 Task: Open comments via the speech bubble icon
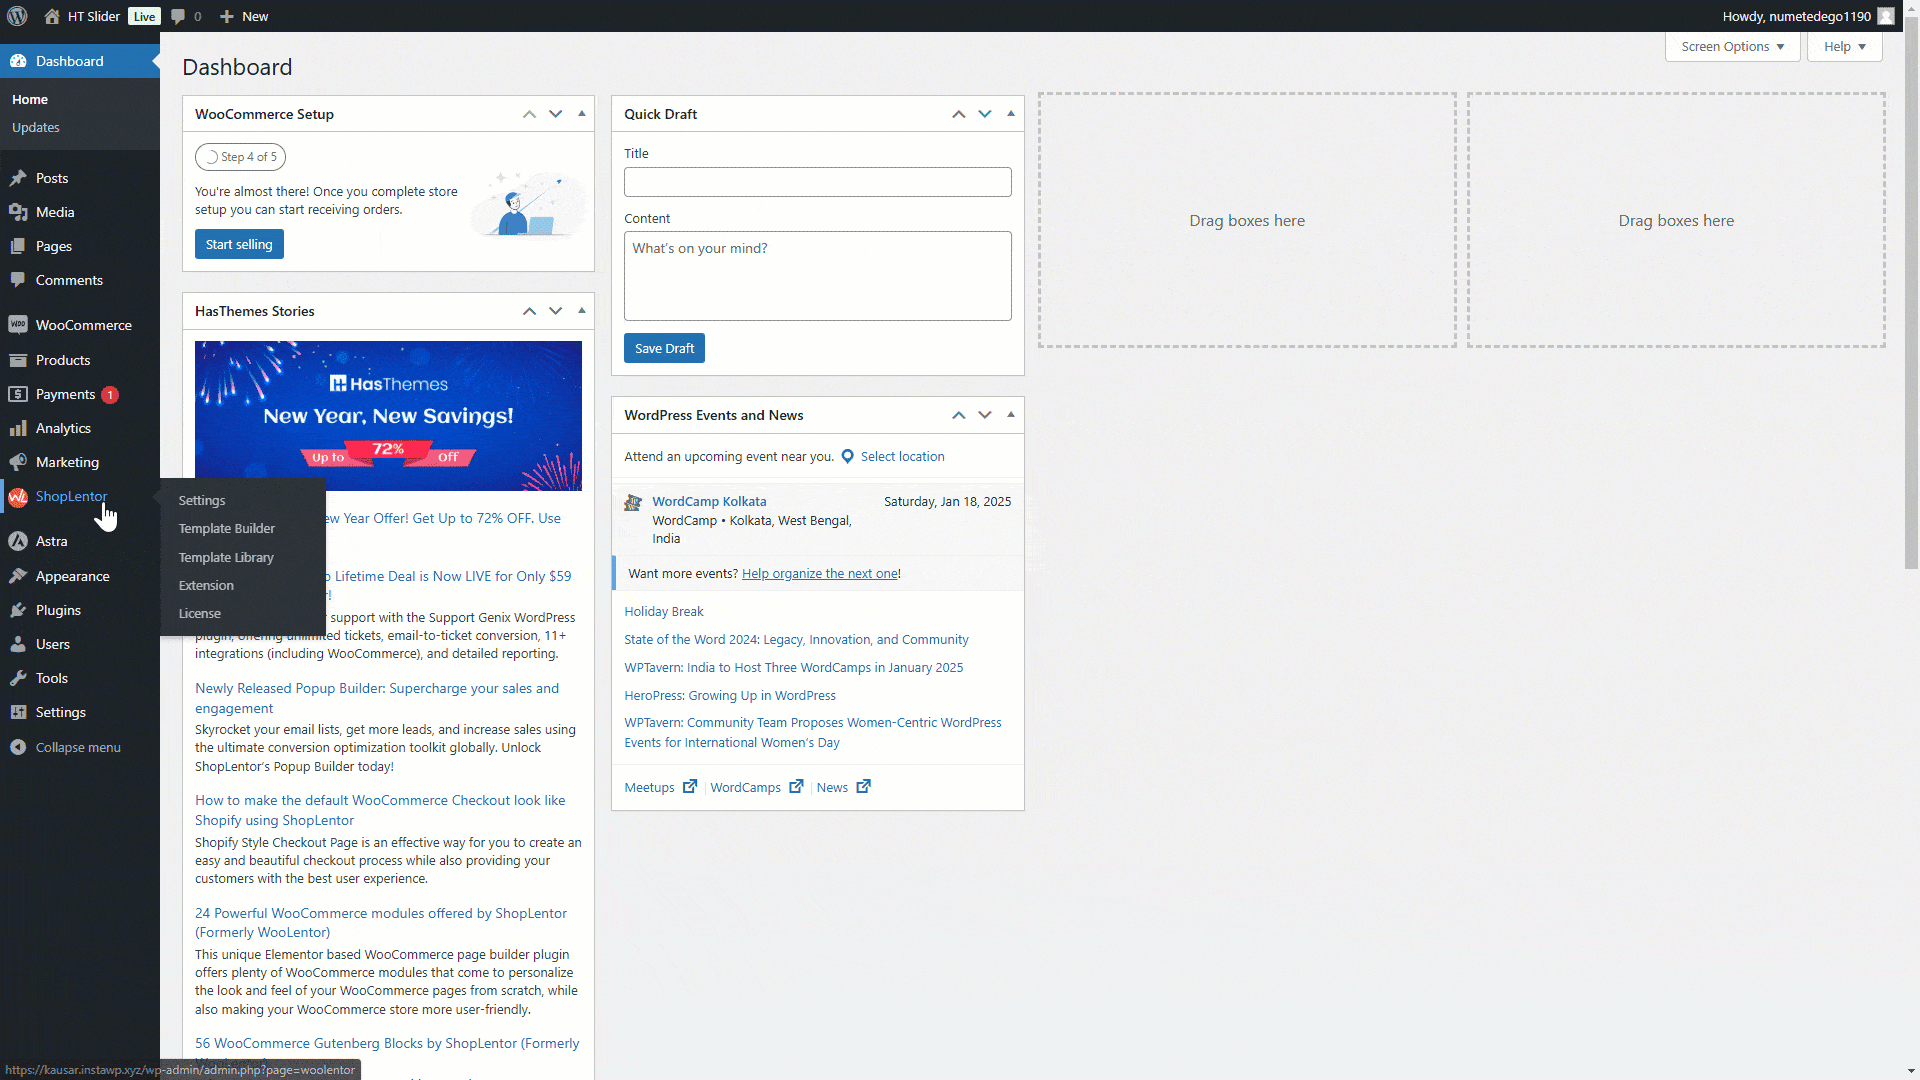pos(176,16)
